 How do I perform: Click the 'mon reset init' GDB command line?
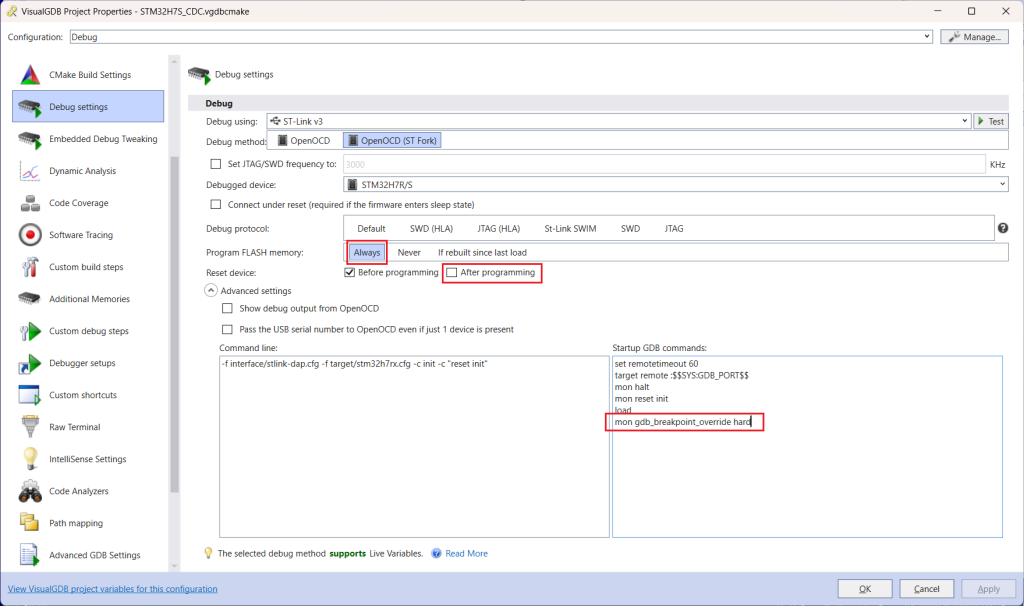[641, 399]
